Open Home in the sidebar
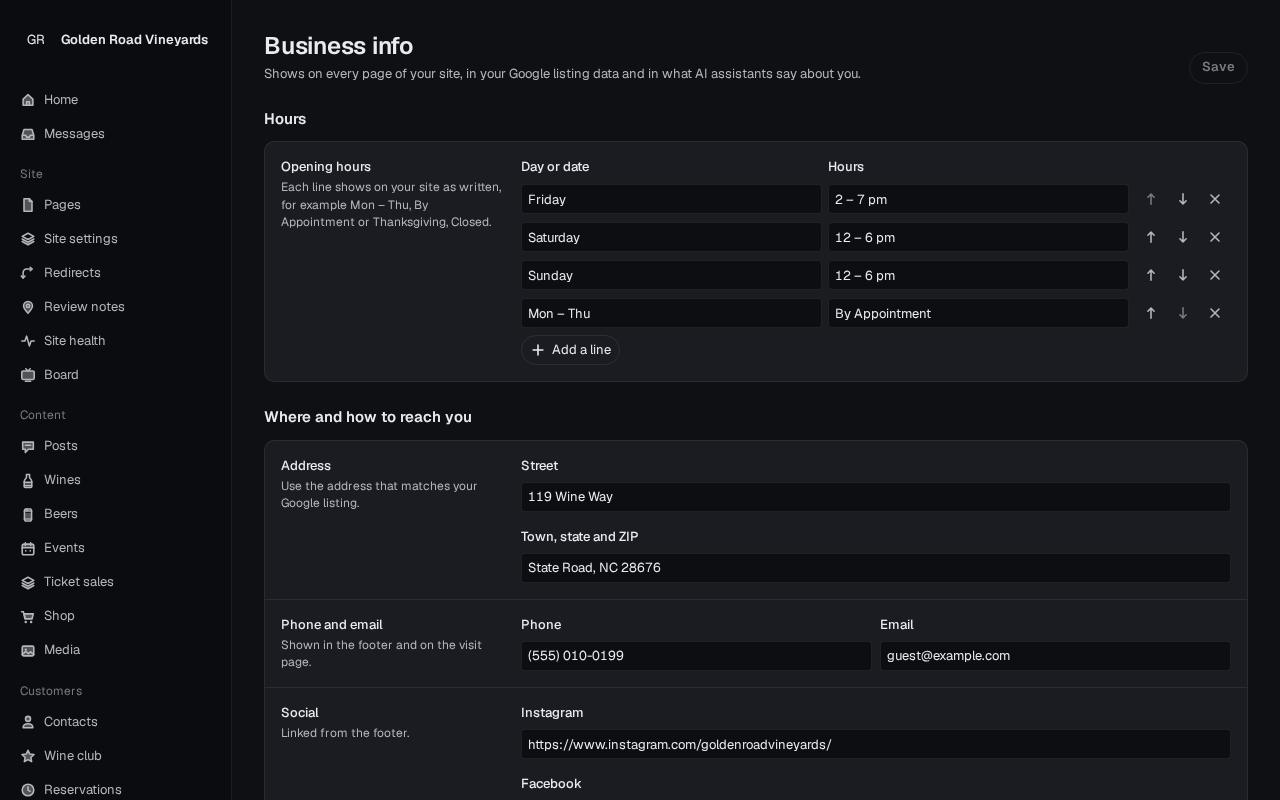Viewport: 1280px width, 800px height. click(x=116, y=100)
